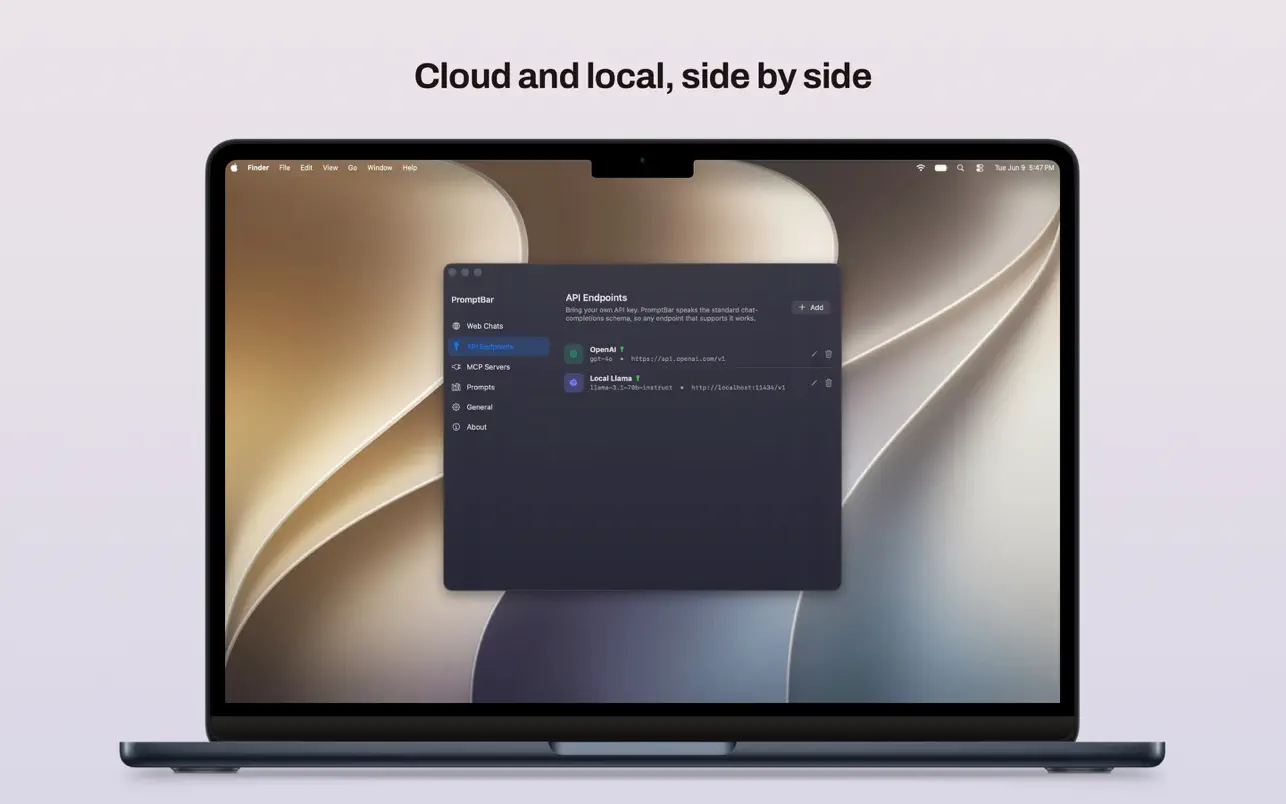Edit the Local Llama endpoint pencil icon
This screenshot has width=1286, height=804.
pyautogui.click(x=814, y=383)
